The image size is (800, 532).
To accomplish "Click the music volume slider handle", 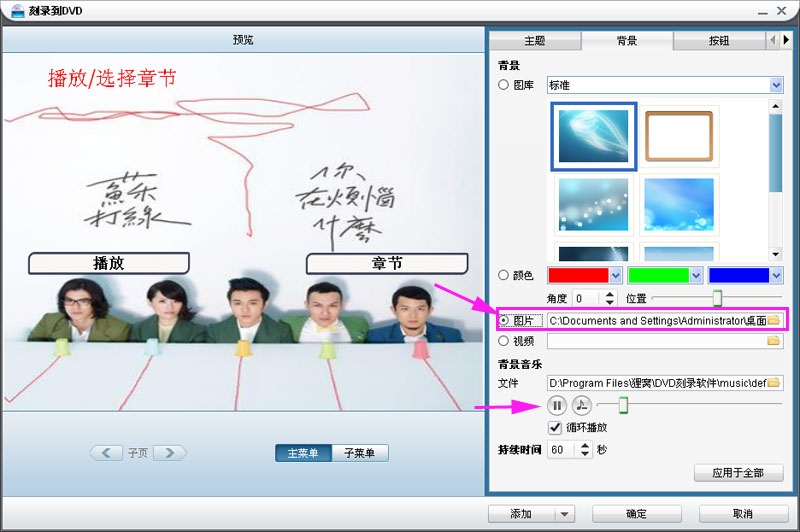I will (623, 405).
